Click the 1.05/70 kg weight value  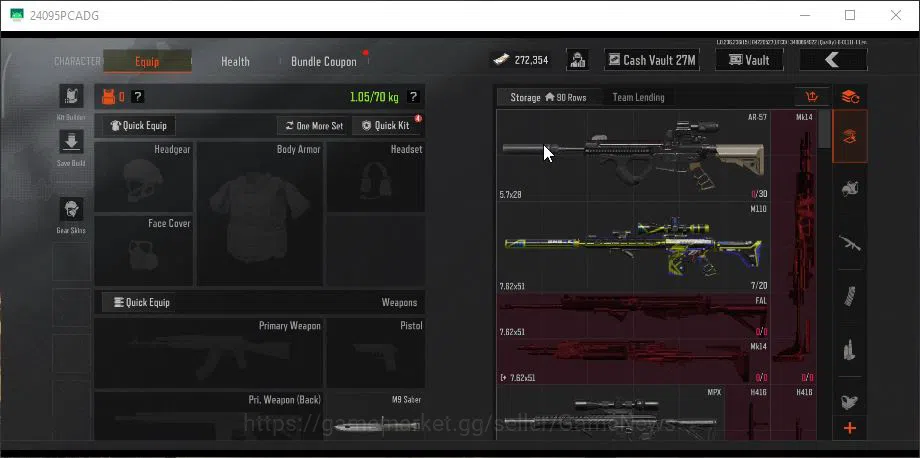(374, 97)
